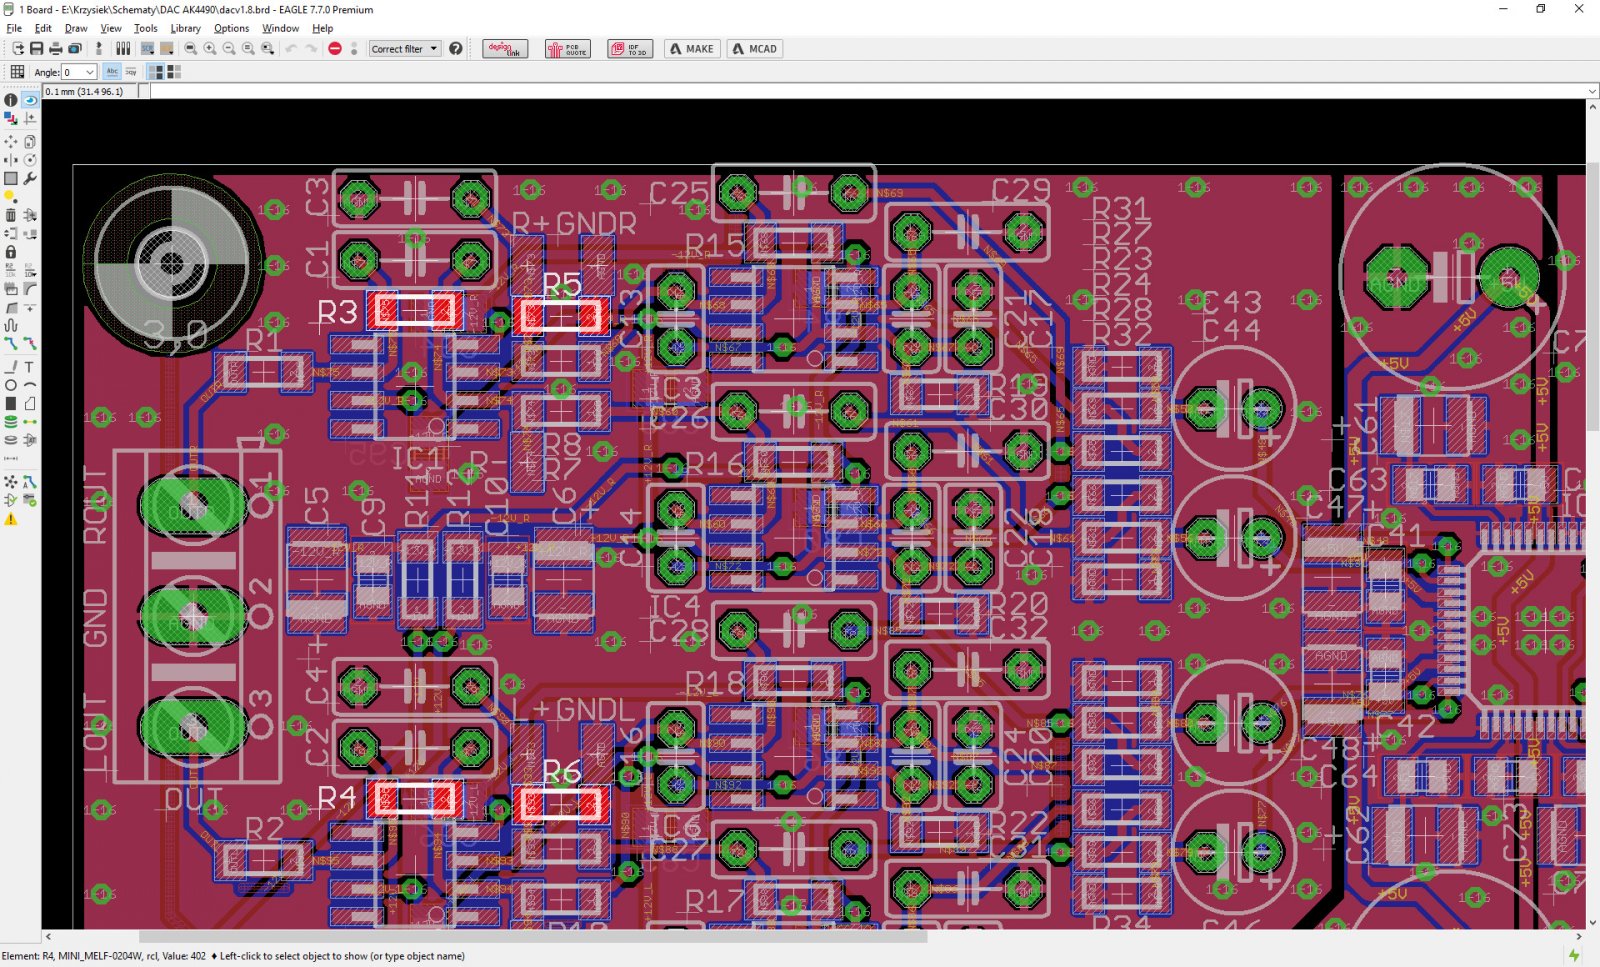Select the Text tool
1600x967 pixels.
click(x=30, y=367)
